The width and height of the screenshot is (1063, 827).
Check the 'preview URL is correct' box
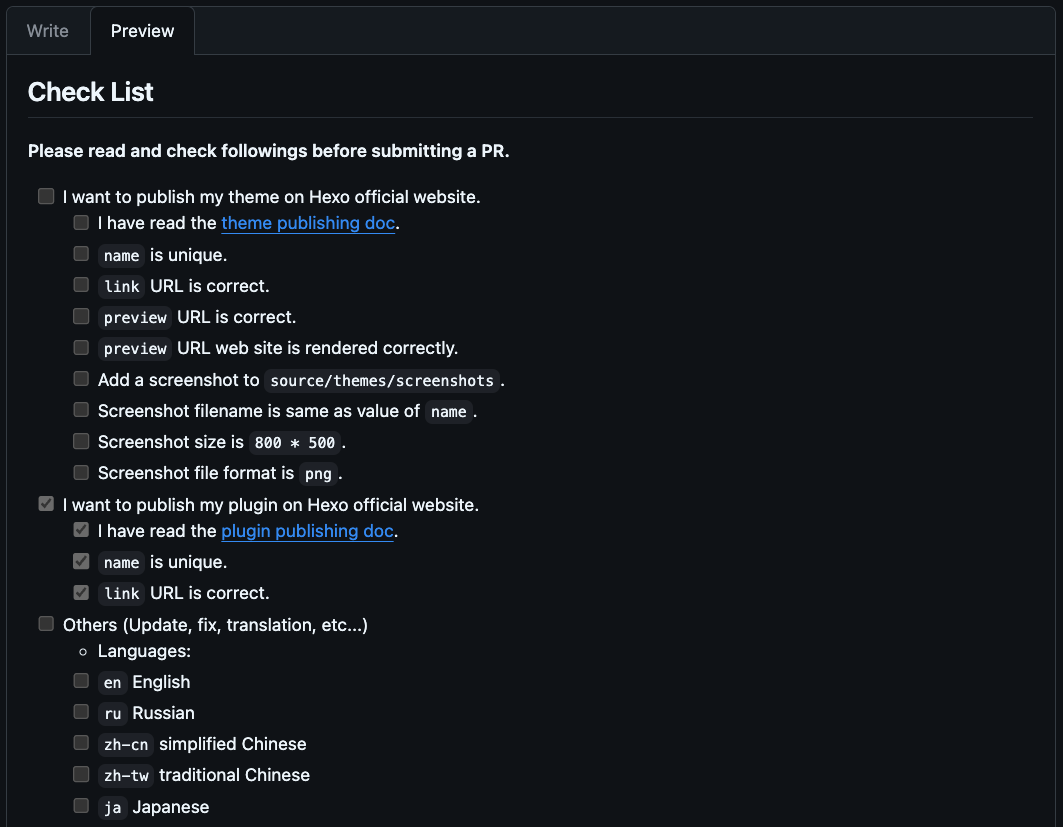tap(81, 316)
